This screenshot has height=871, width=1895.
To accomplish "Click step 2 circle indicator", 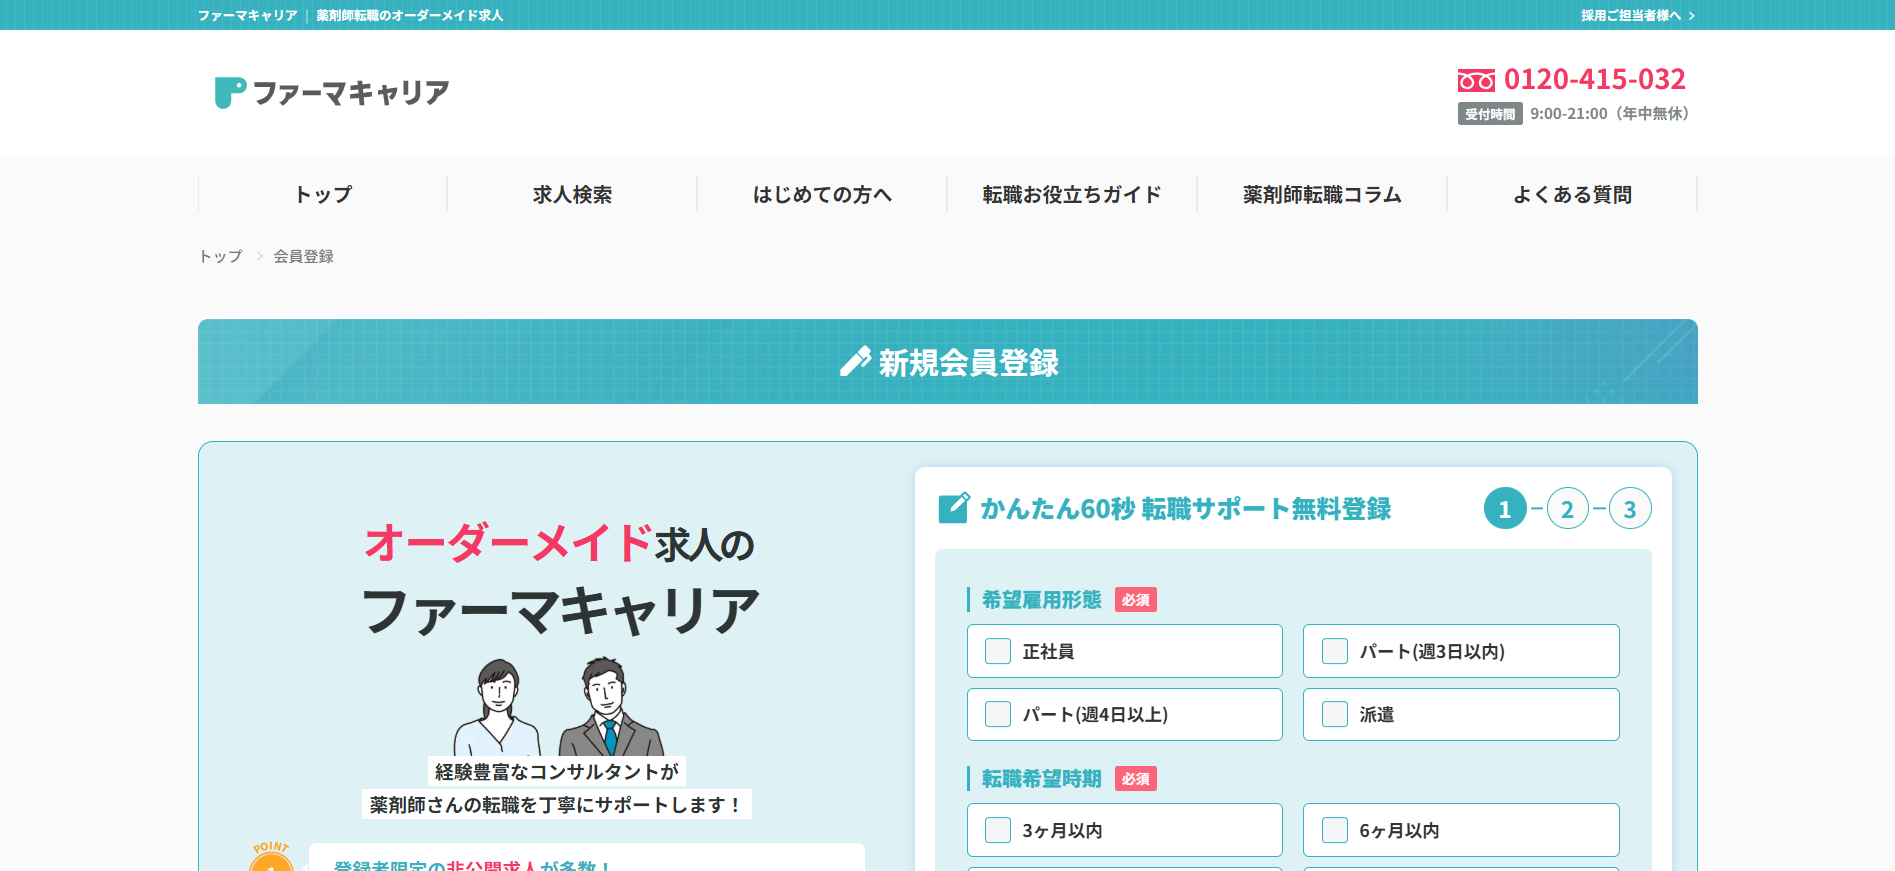I will tap(1567, 509).
